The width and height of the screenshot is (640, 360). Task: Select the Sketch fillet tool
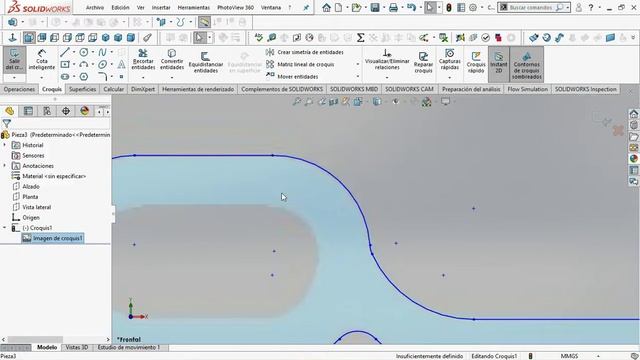coord(102,76)
